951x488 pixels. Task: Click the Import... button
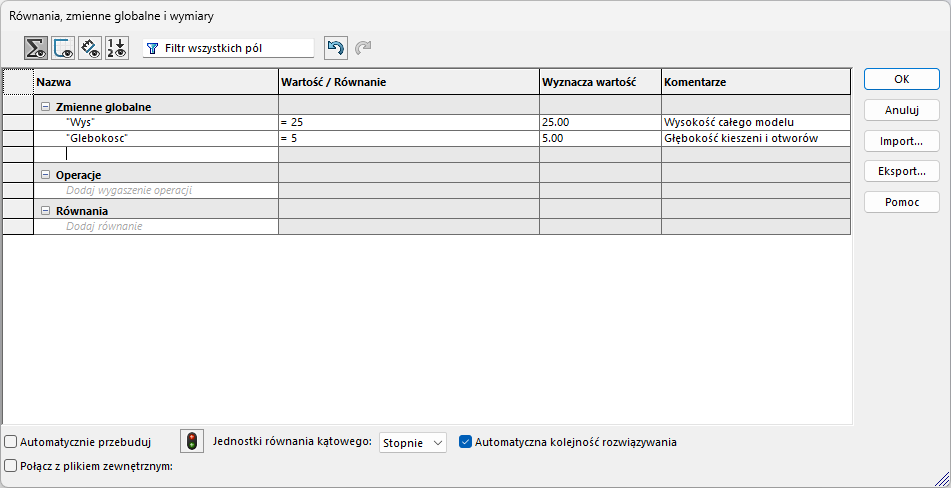(x=901, y=141)
